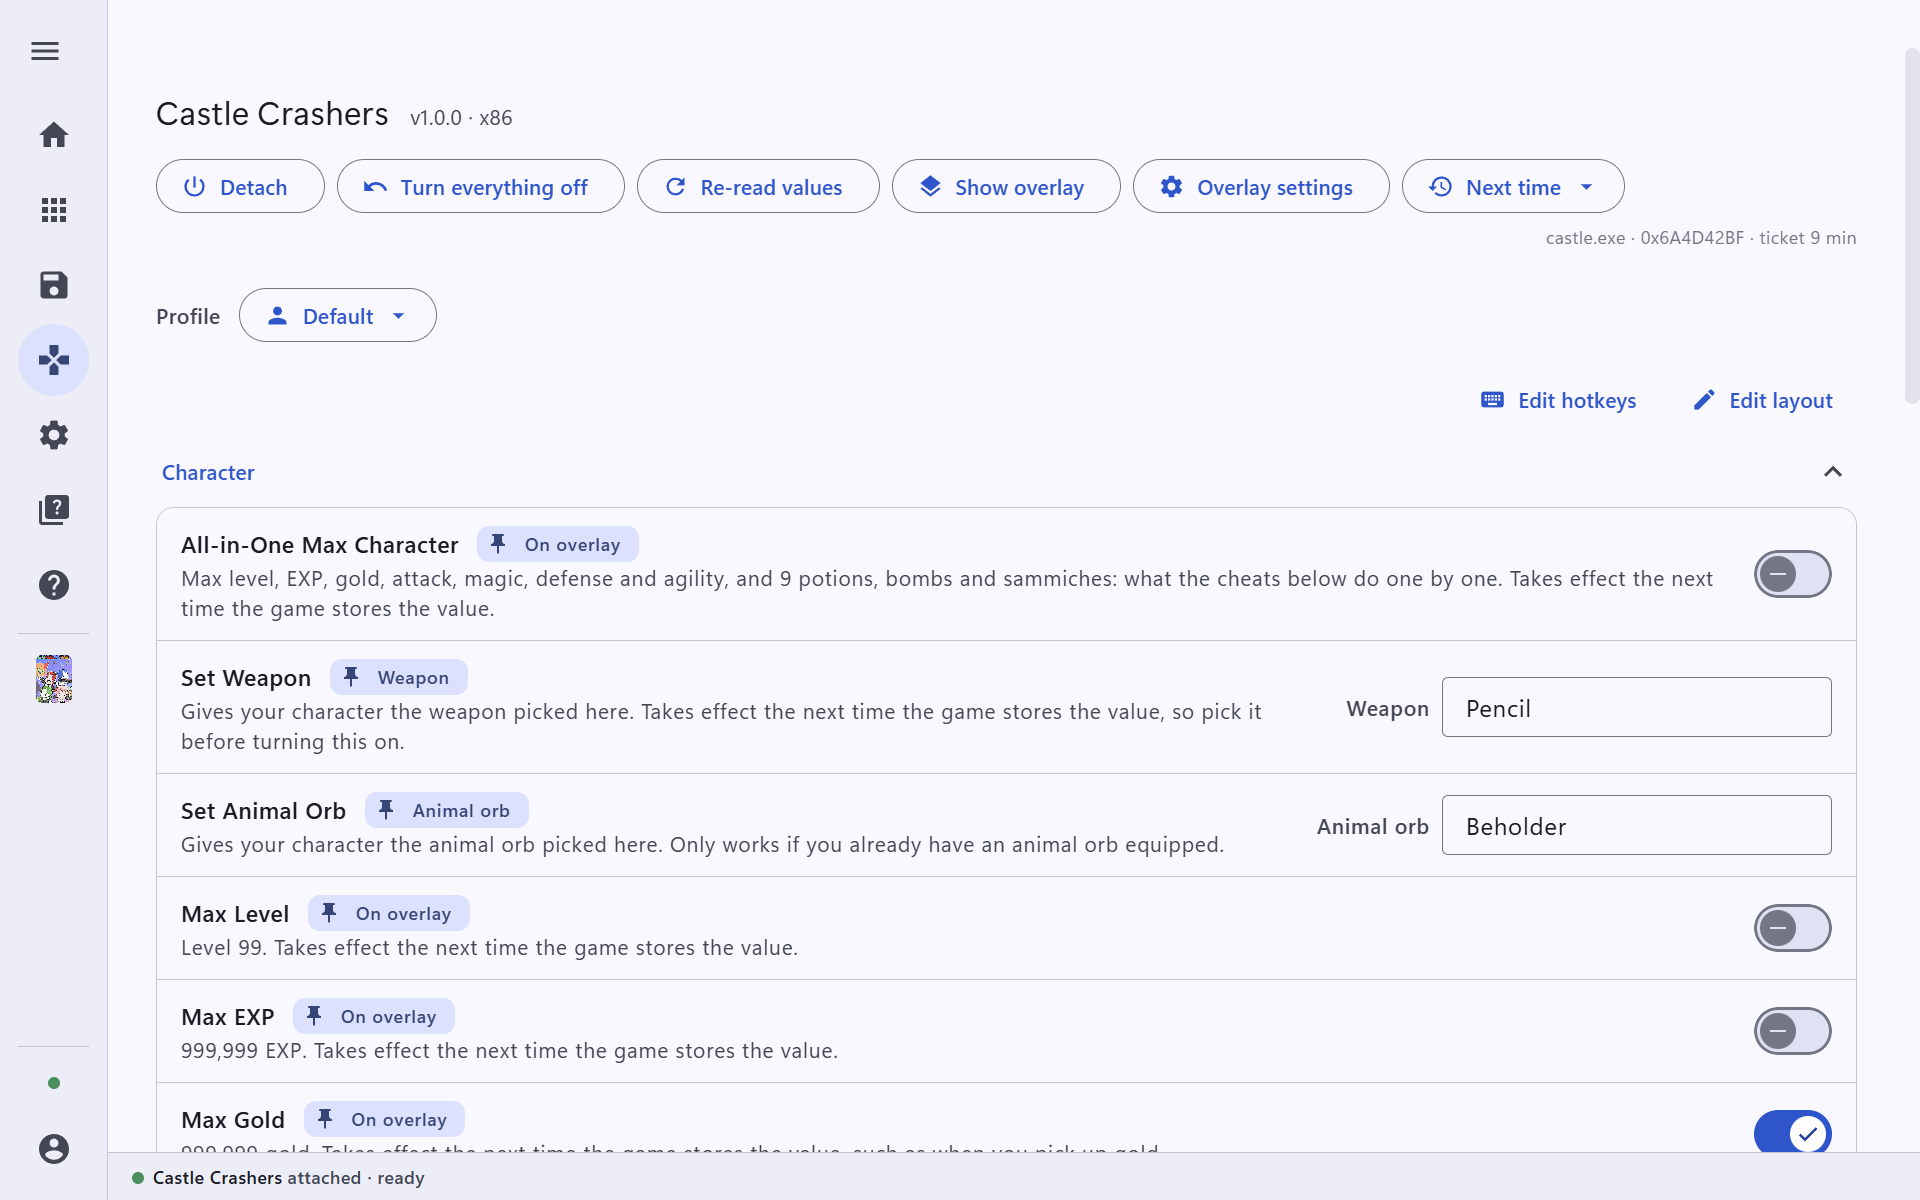Toggle All-in-One Max Character switch
This screenshot has height=1200, width=1920.
coord(1793,574)
